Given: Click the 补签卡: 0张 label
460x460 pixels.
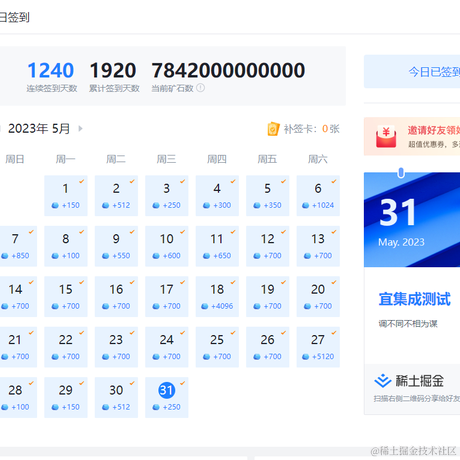Looking at the screenshot, I should 311,129.
